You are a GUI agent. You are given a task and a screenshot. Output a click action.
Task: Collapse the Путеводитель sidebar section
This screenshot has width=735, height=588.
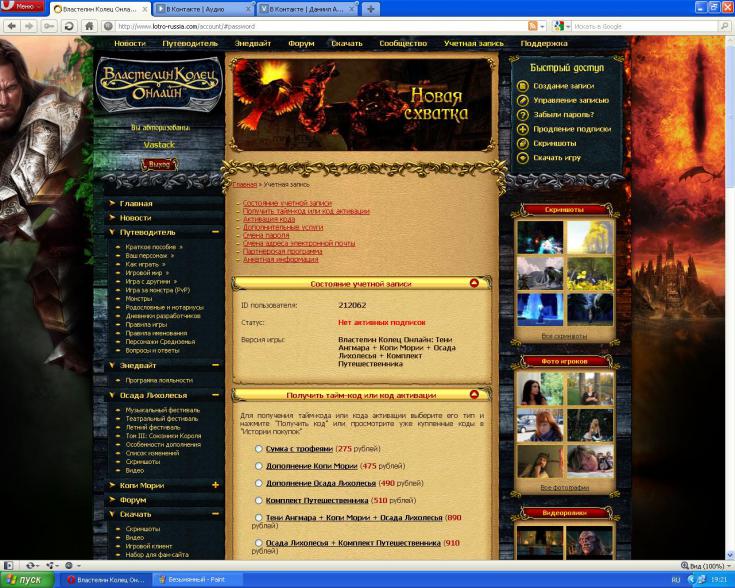215,232
